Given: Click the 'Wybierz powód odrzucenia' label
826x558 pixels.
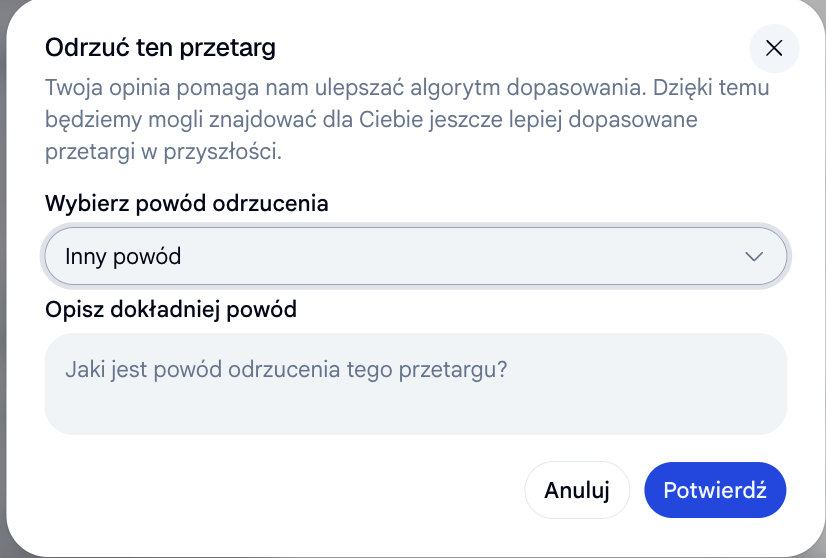Looking at the screenshot, I should [186, 203].
